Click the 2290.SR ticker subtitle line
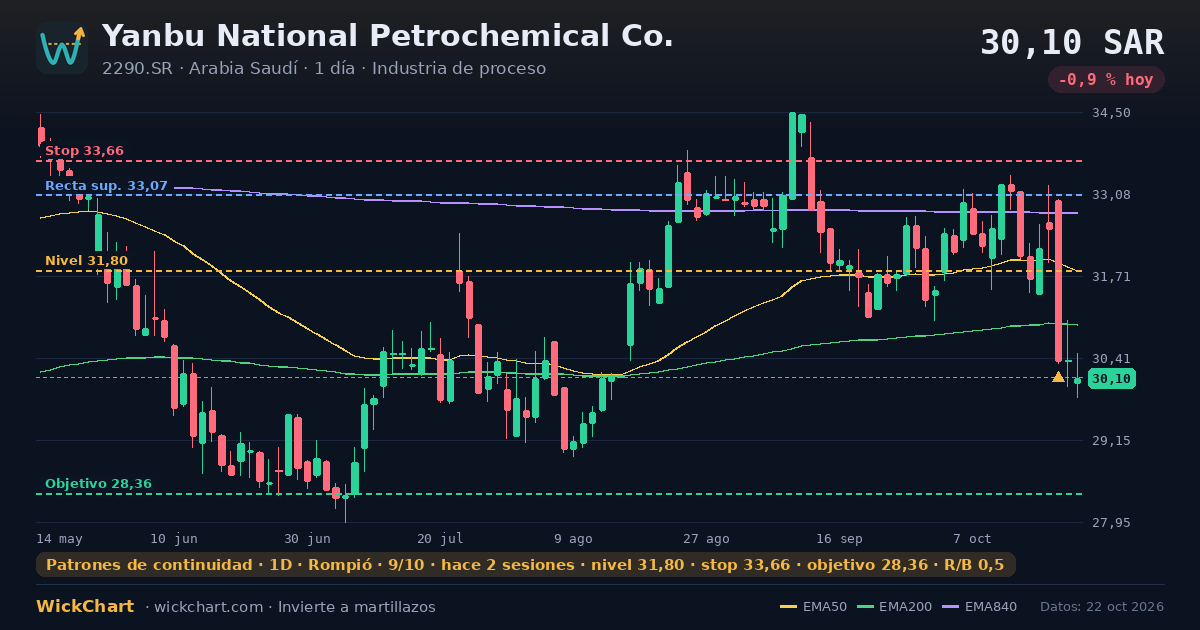Image resolution: width=1200 pixels, height=630 pixels. (x=324, y=69)
